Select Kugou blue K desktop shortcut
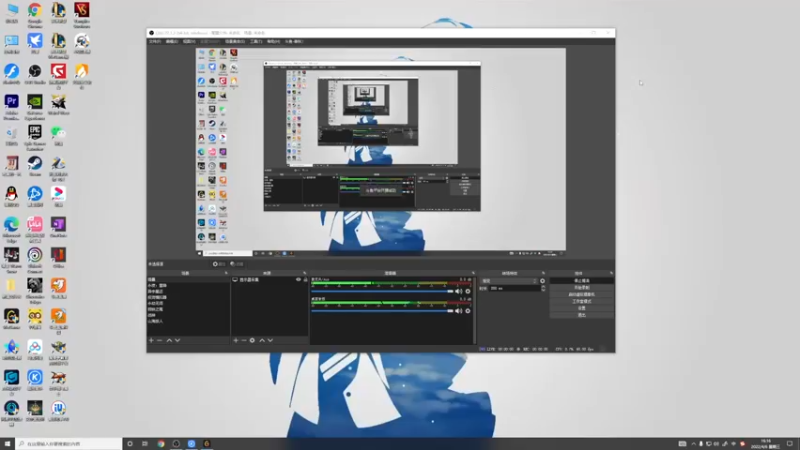Screen dimensions: 800x450 (35, 381)
